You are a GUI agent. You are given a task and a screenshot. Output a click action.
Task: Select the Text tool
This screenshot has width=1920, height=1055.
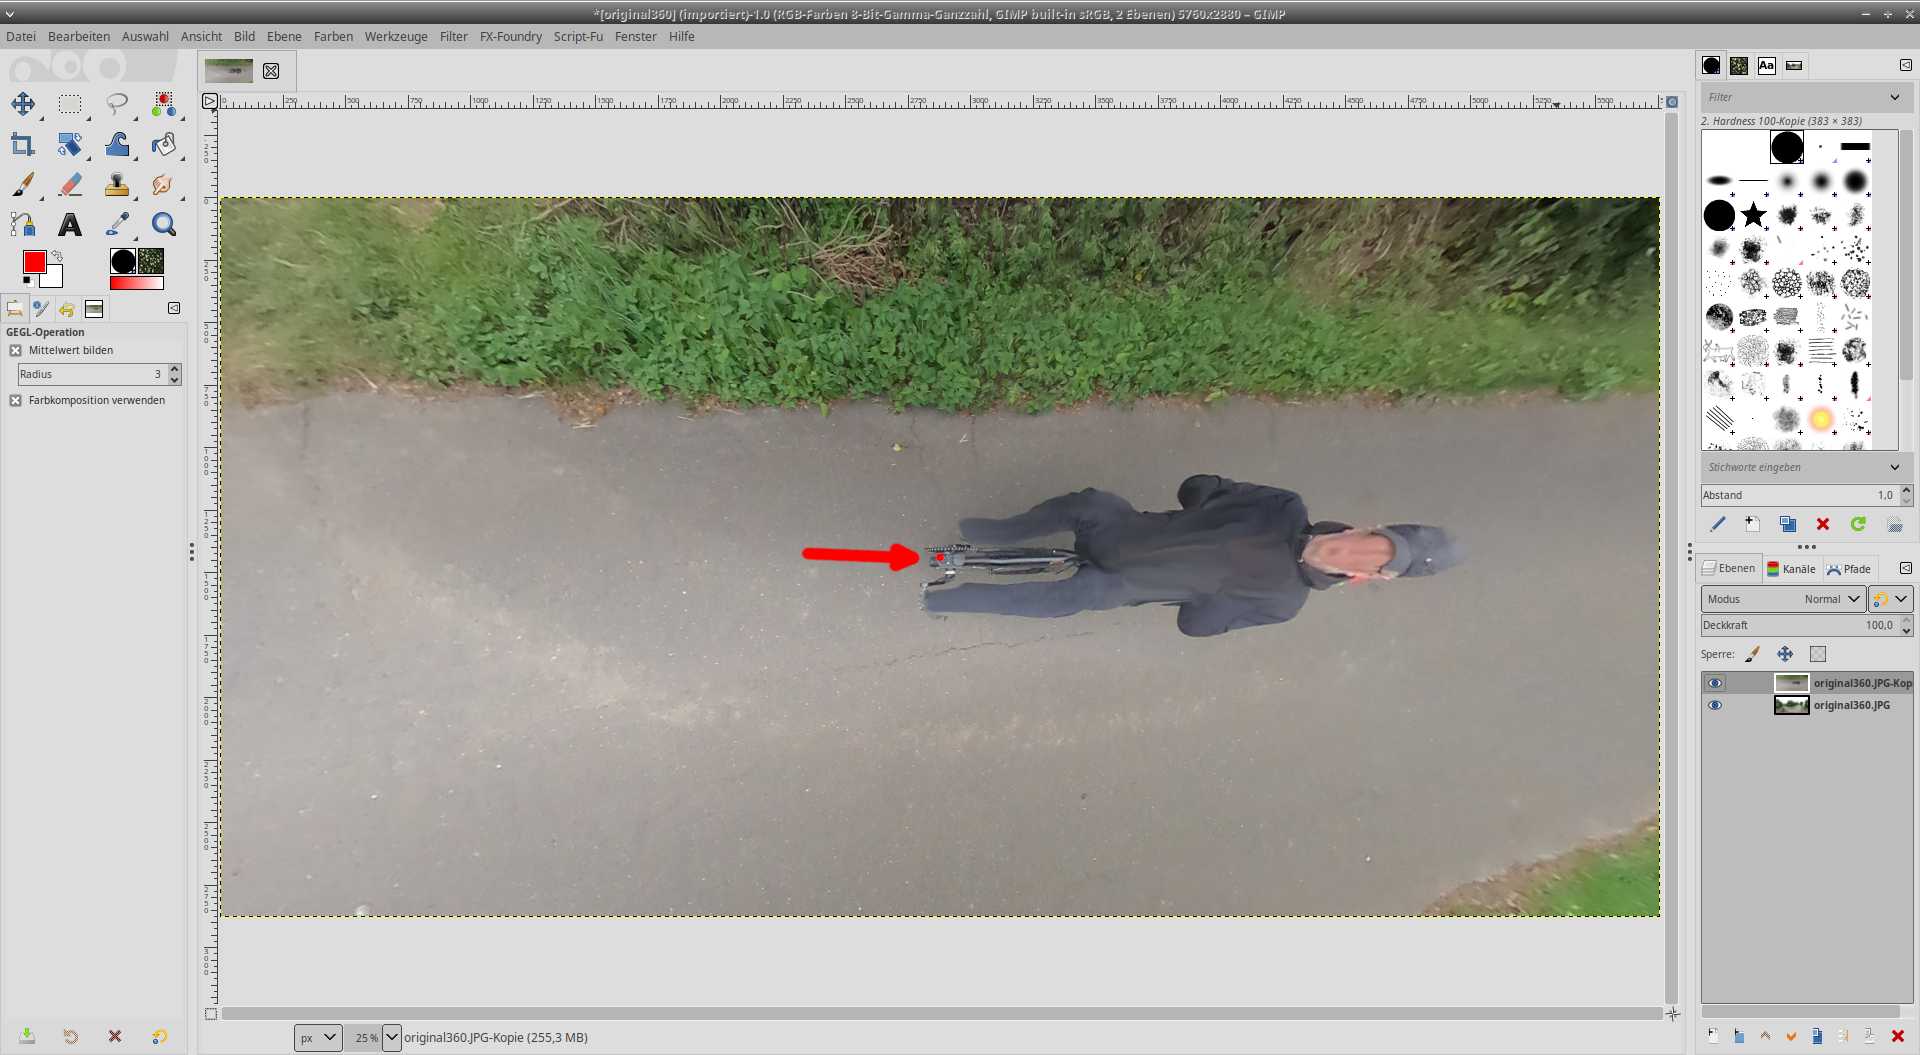69,225
